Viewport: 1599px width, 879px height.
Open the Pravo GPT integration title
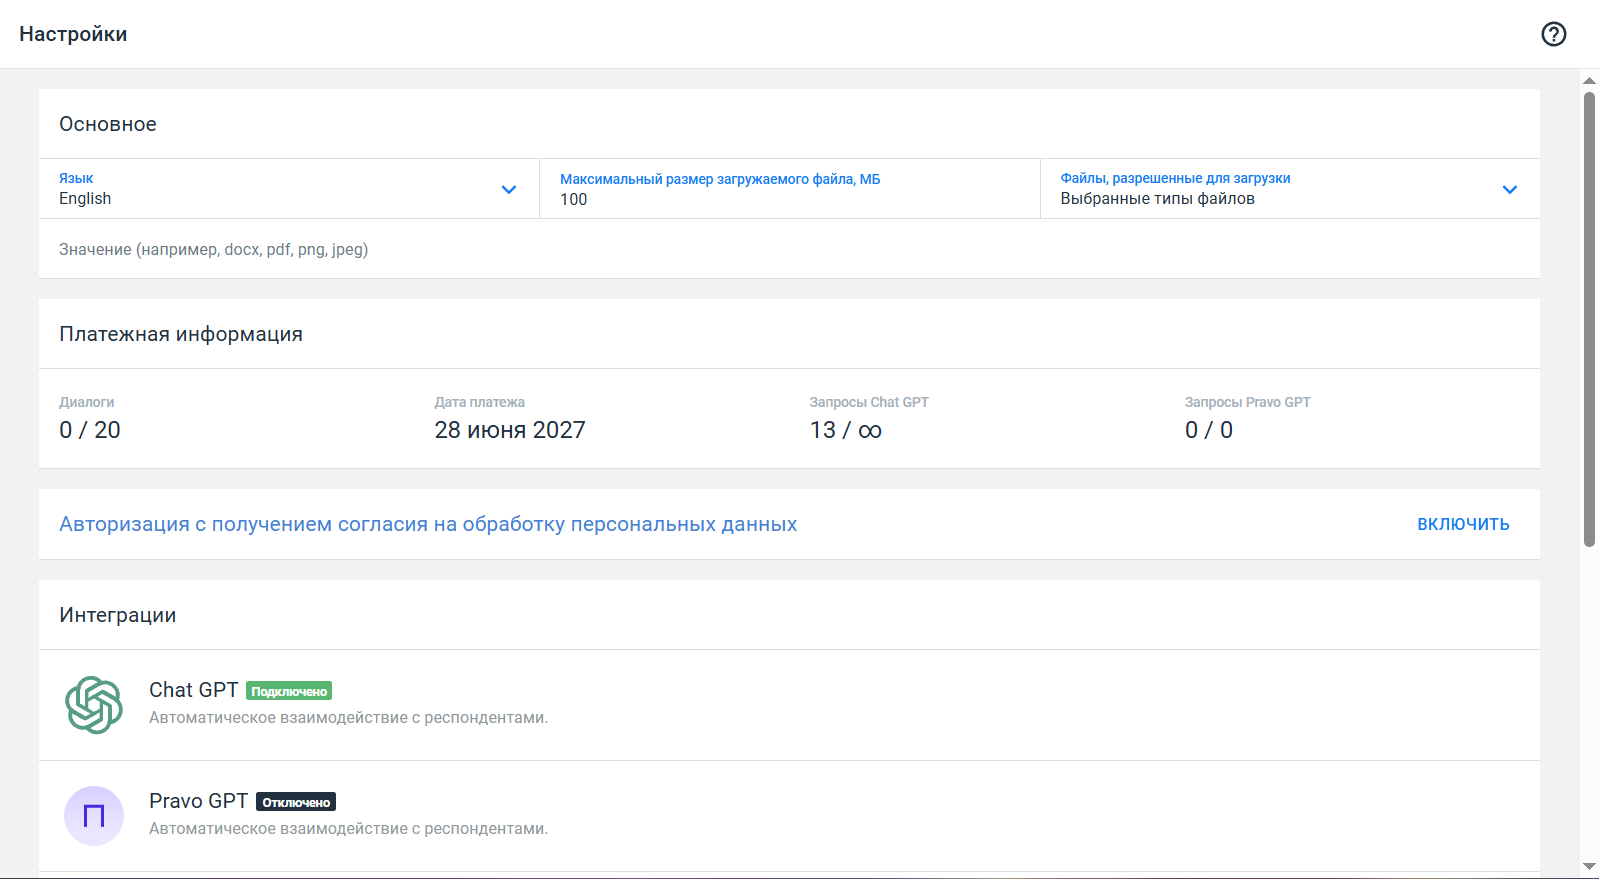198,801
